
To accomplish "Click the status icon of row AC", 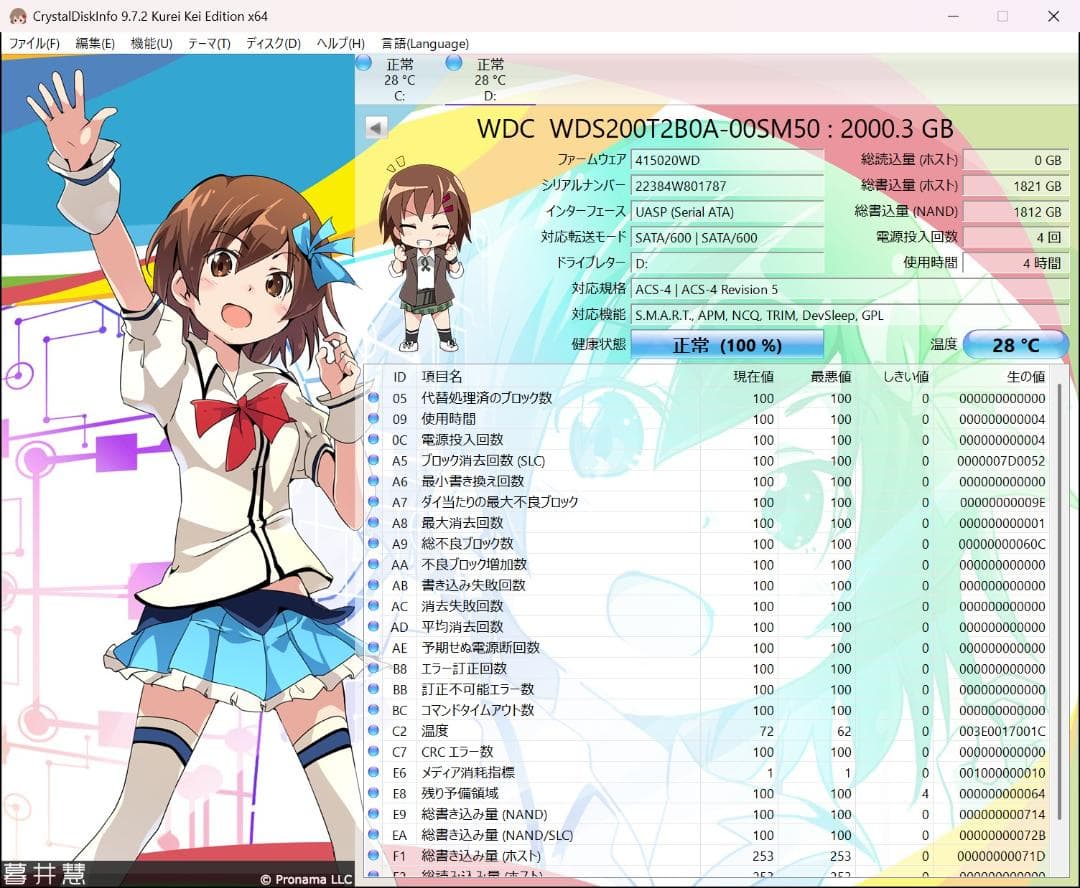I will coord(373,606).
